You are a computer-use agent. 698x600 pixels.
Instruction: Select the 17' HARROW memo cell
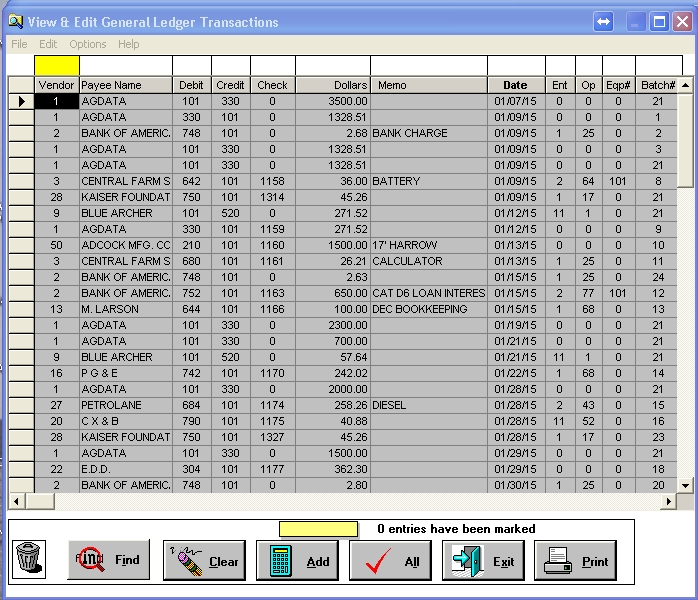pos(429,245)
